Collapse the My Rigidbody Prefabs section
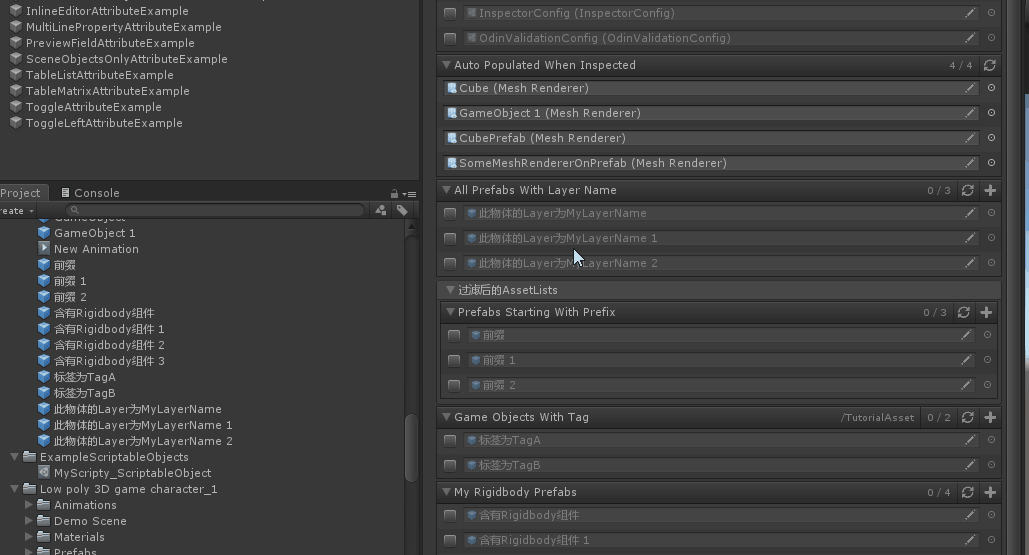The width and height of the screenshot is (1029, 555). [x=446, y=492]
